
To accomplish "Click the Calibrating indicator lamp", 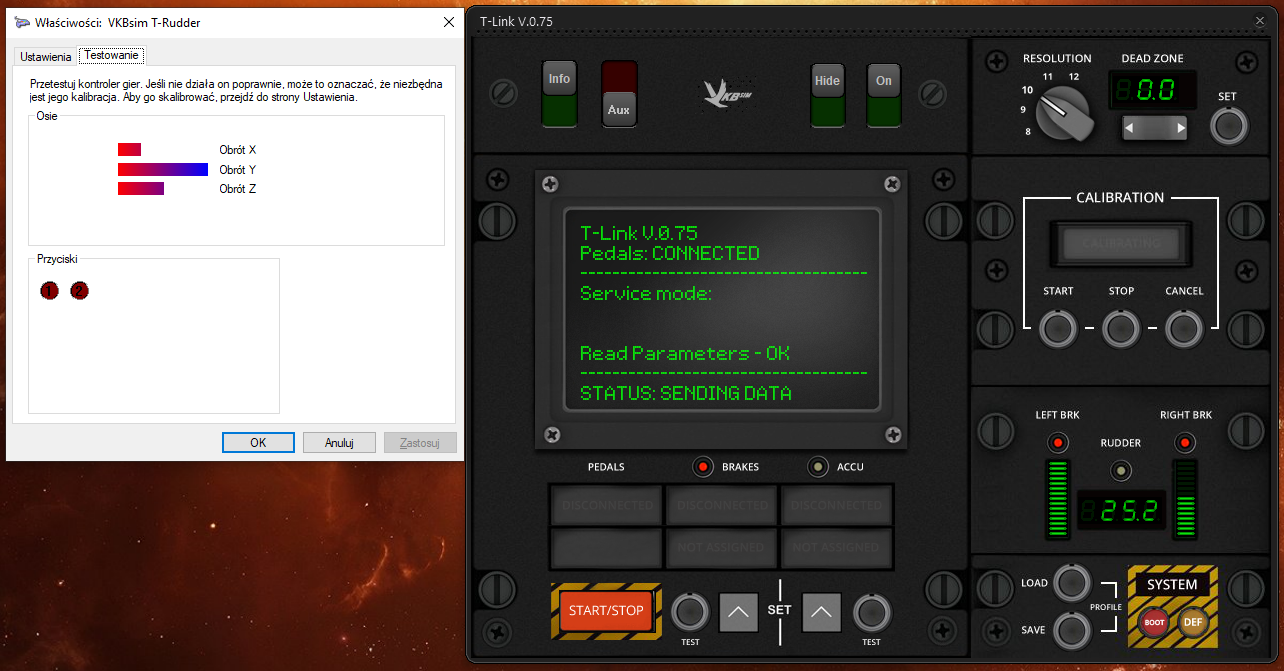I will pyautogui.click(x=1121, y=243).
